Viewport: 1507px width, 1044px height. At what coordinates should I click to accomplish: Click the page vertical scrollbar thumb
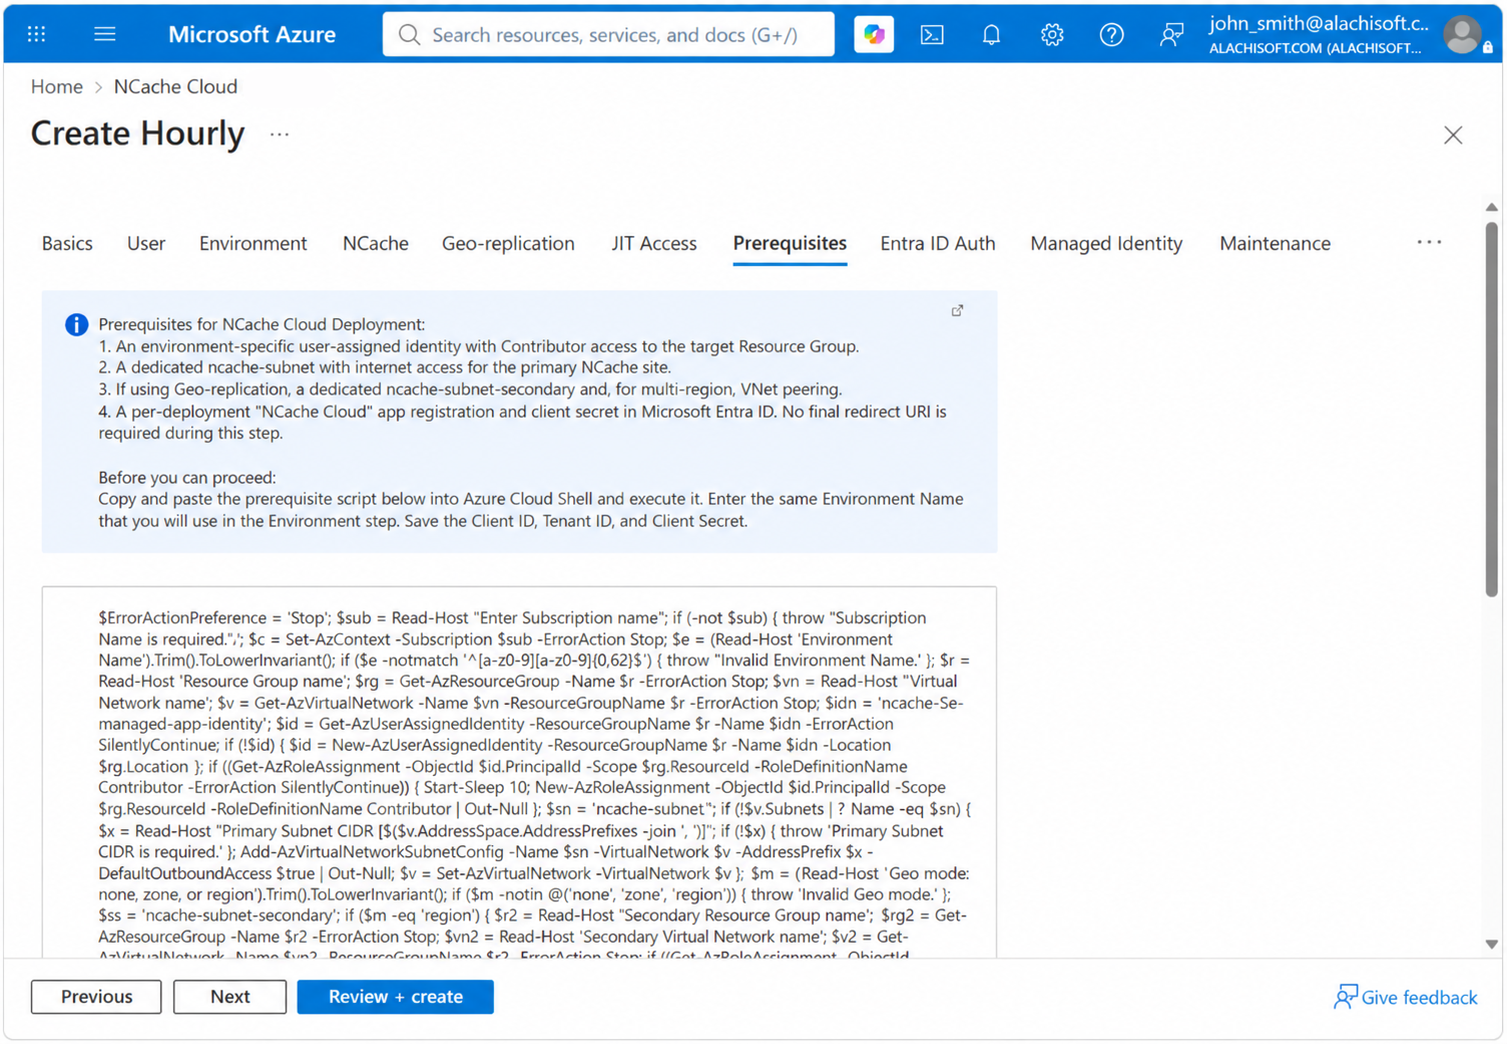pos(1491,410)
